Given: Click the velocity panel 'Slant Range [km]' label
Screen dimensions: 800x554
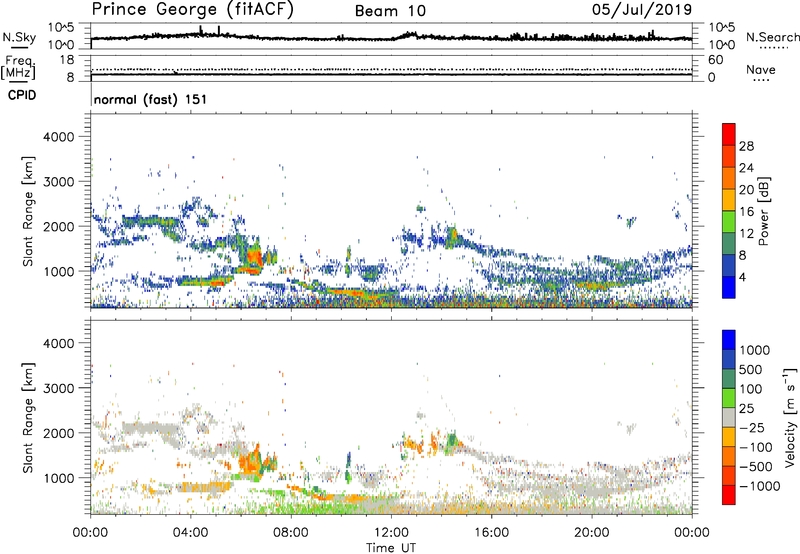Looking at the screenshot, I should [x=28, y=418].
